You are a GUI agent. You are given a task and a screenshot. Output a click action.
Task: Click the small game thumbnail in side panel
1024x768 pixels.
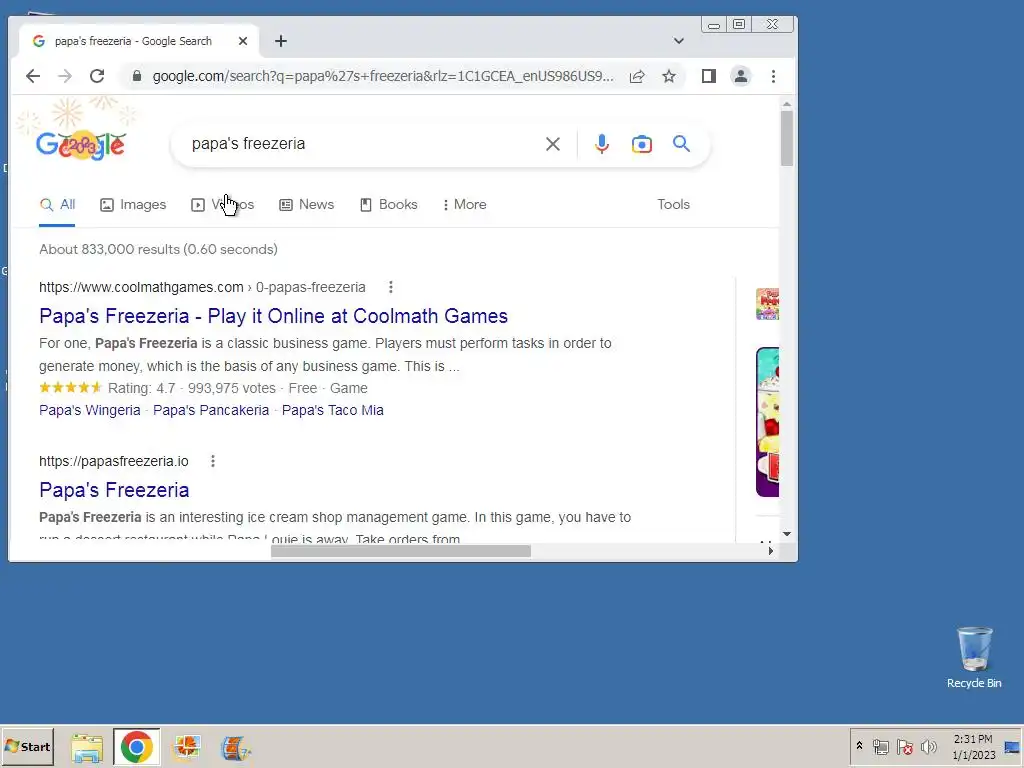pos(767,304)
